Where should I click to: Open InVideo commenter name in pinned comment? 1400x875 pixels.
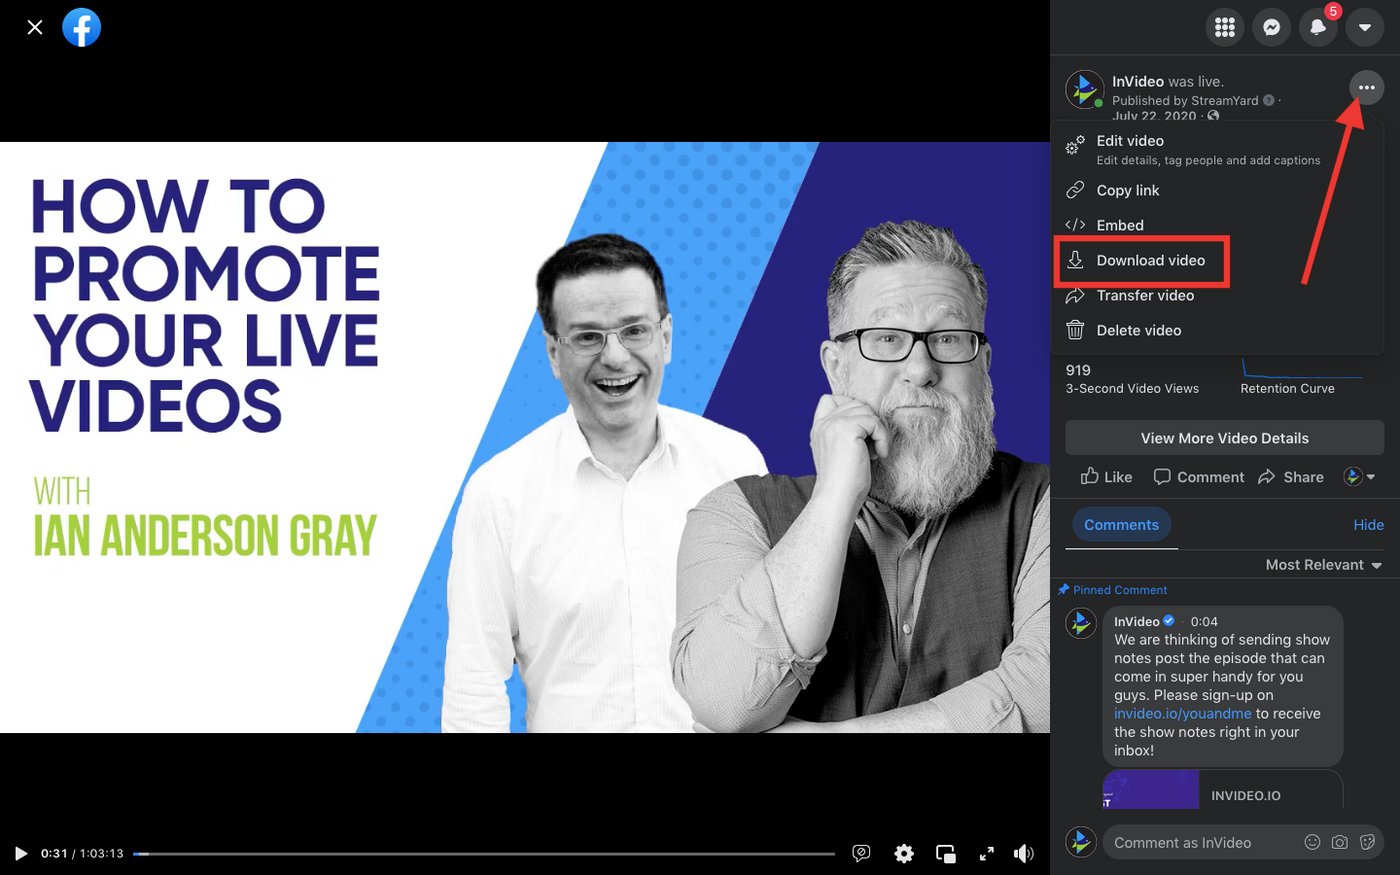pyautogui.click(x=1137, y=622)
